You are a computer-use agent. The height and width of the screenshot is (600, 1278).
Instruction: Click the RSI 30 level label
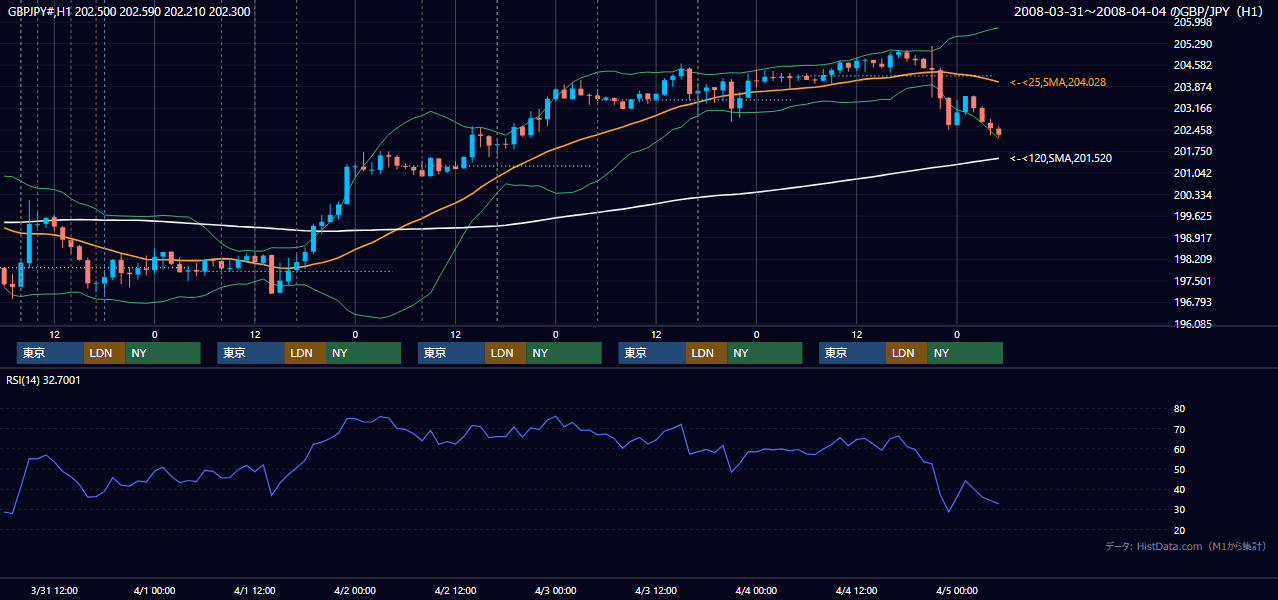click(1179, 510)
